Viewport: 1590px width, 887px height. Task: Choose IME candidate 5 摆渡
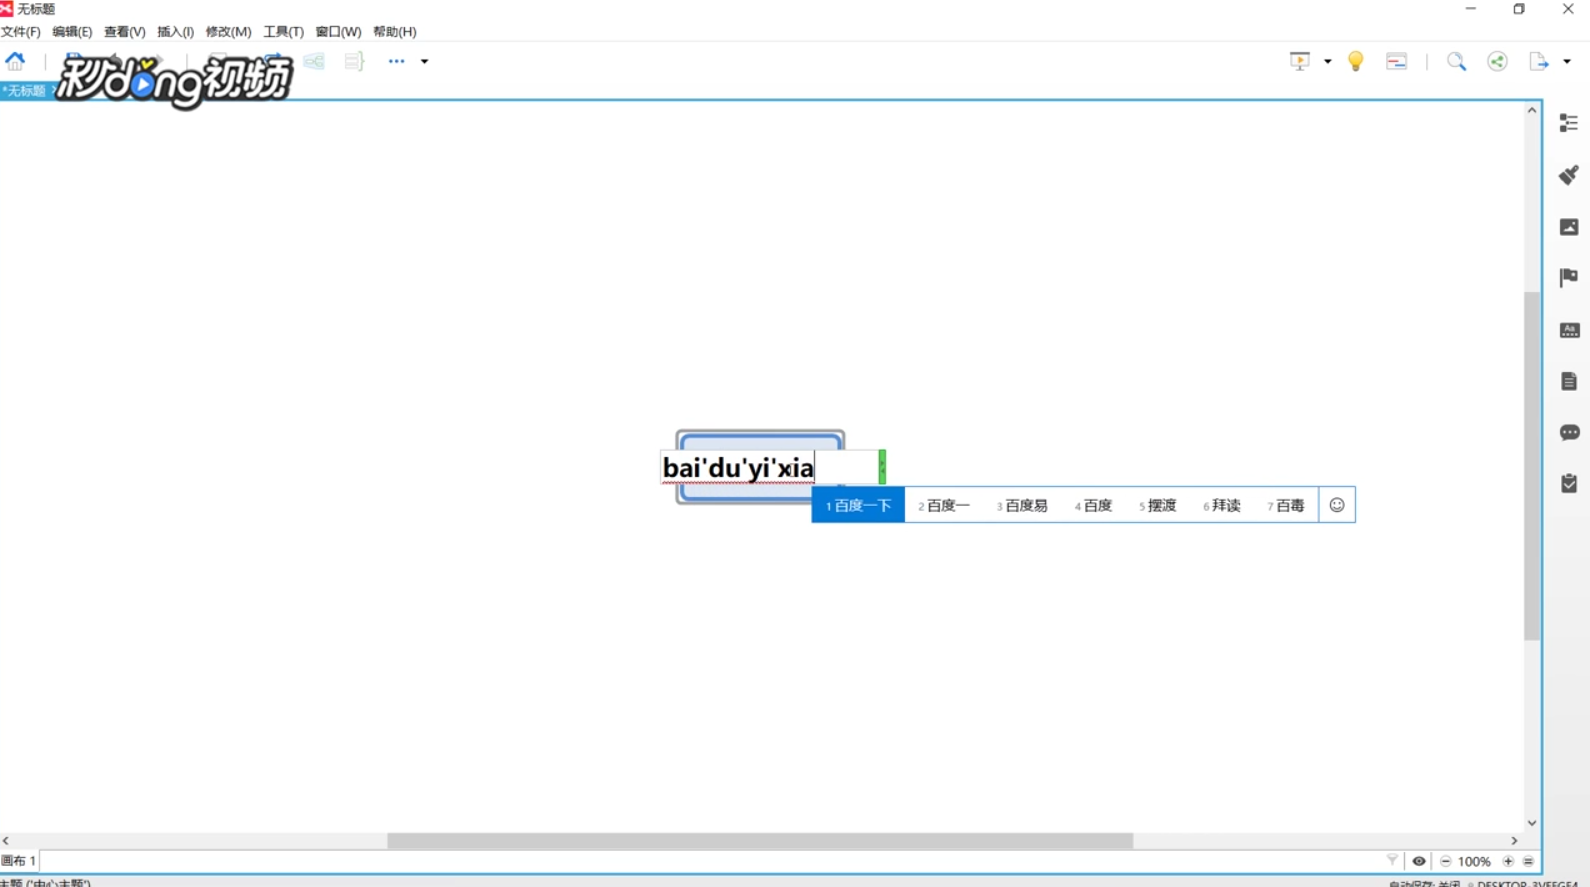(1157, 505)
